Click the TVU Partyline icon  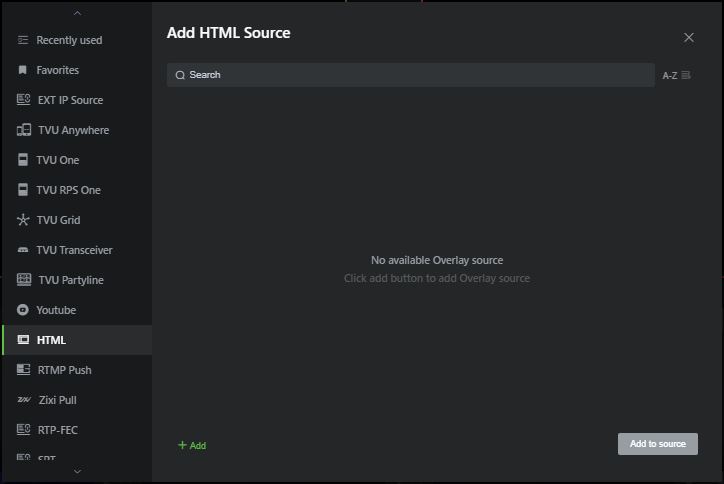[x=24, y=279]
